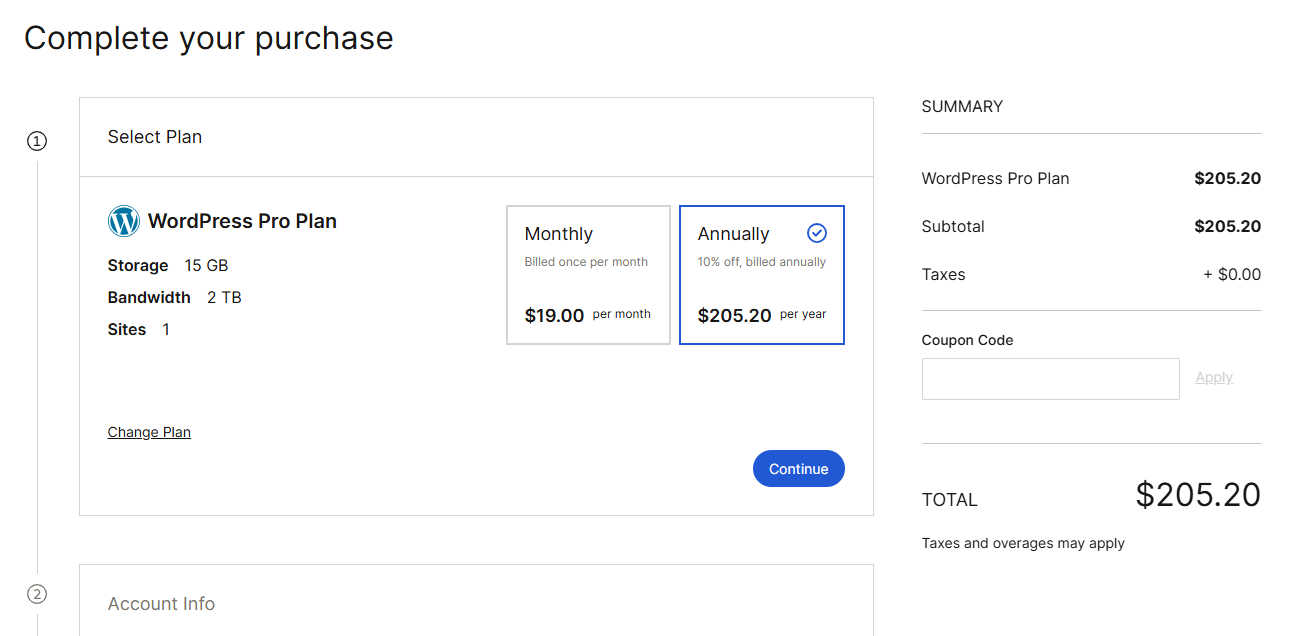Screen dimensions: 1307x636
Task: Click 'Taxes and overages may apply' note
Action: (1023, 543)
